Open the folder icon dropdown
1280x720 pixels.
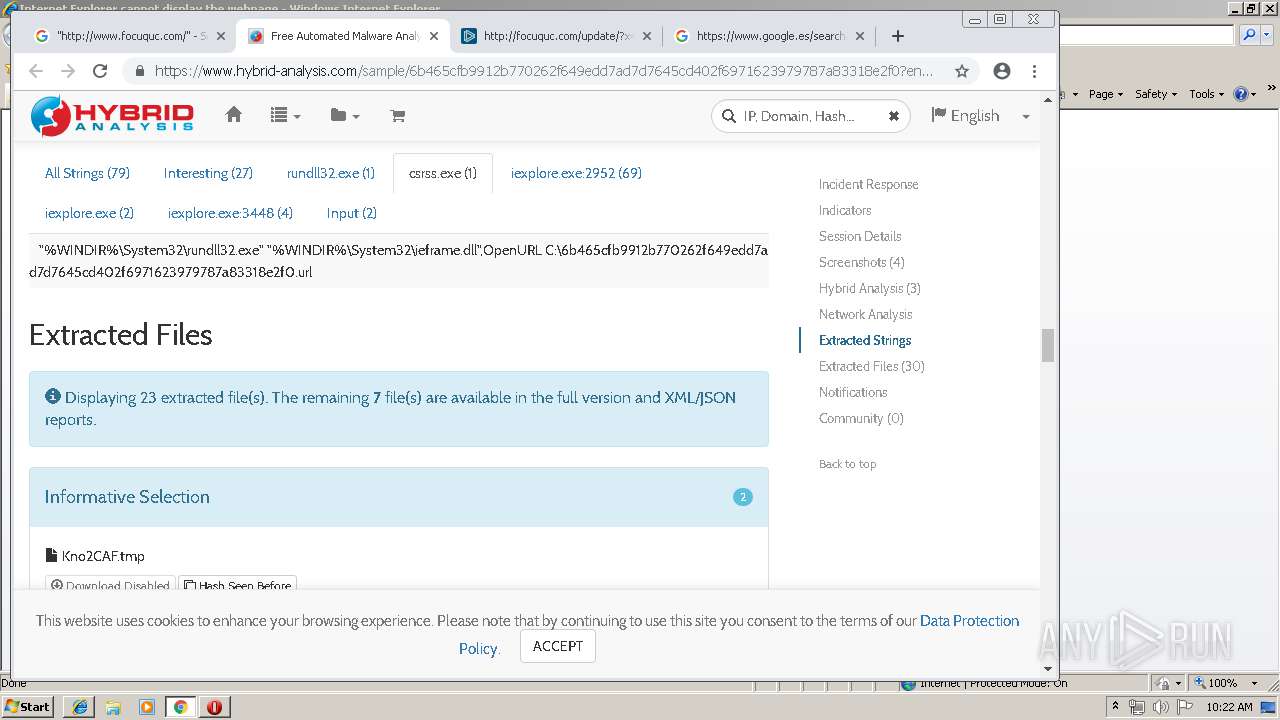345,116
